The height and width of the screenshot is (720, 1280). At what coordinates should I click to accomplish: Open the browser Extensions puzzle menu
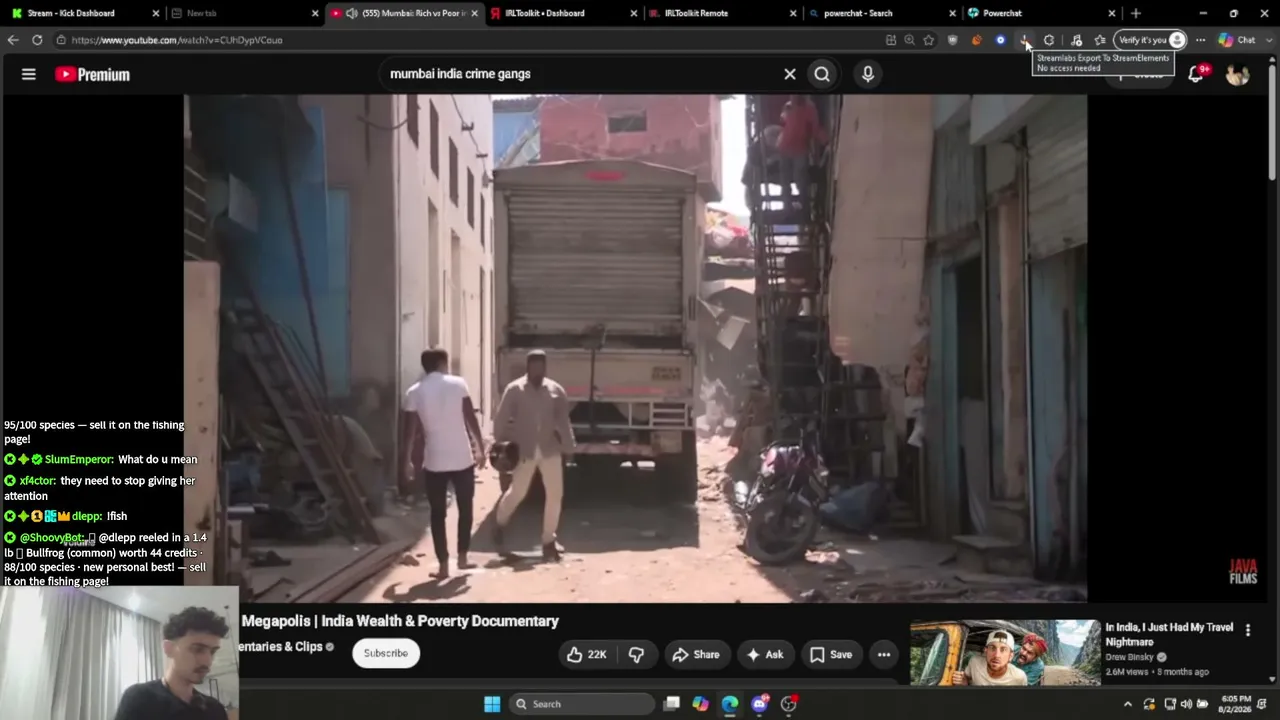(x=1049, y=40)
